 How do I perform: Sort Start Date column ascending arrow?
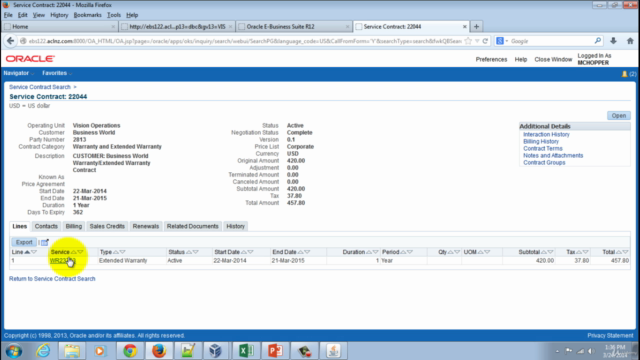tap(244, 252)
